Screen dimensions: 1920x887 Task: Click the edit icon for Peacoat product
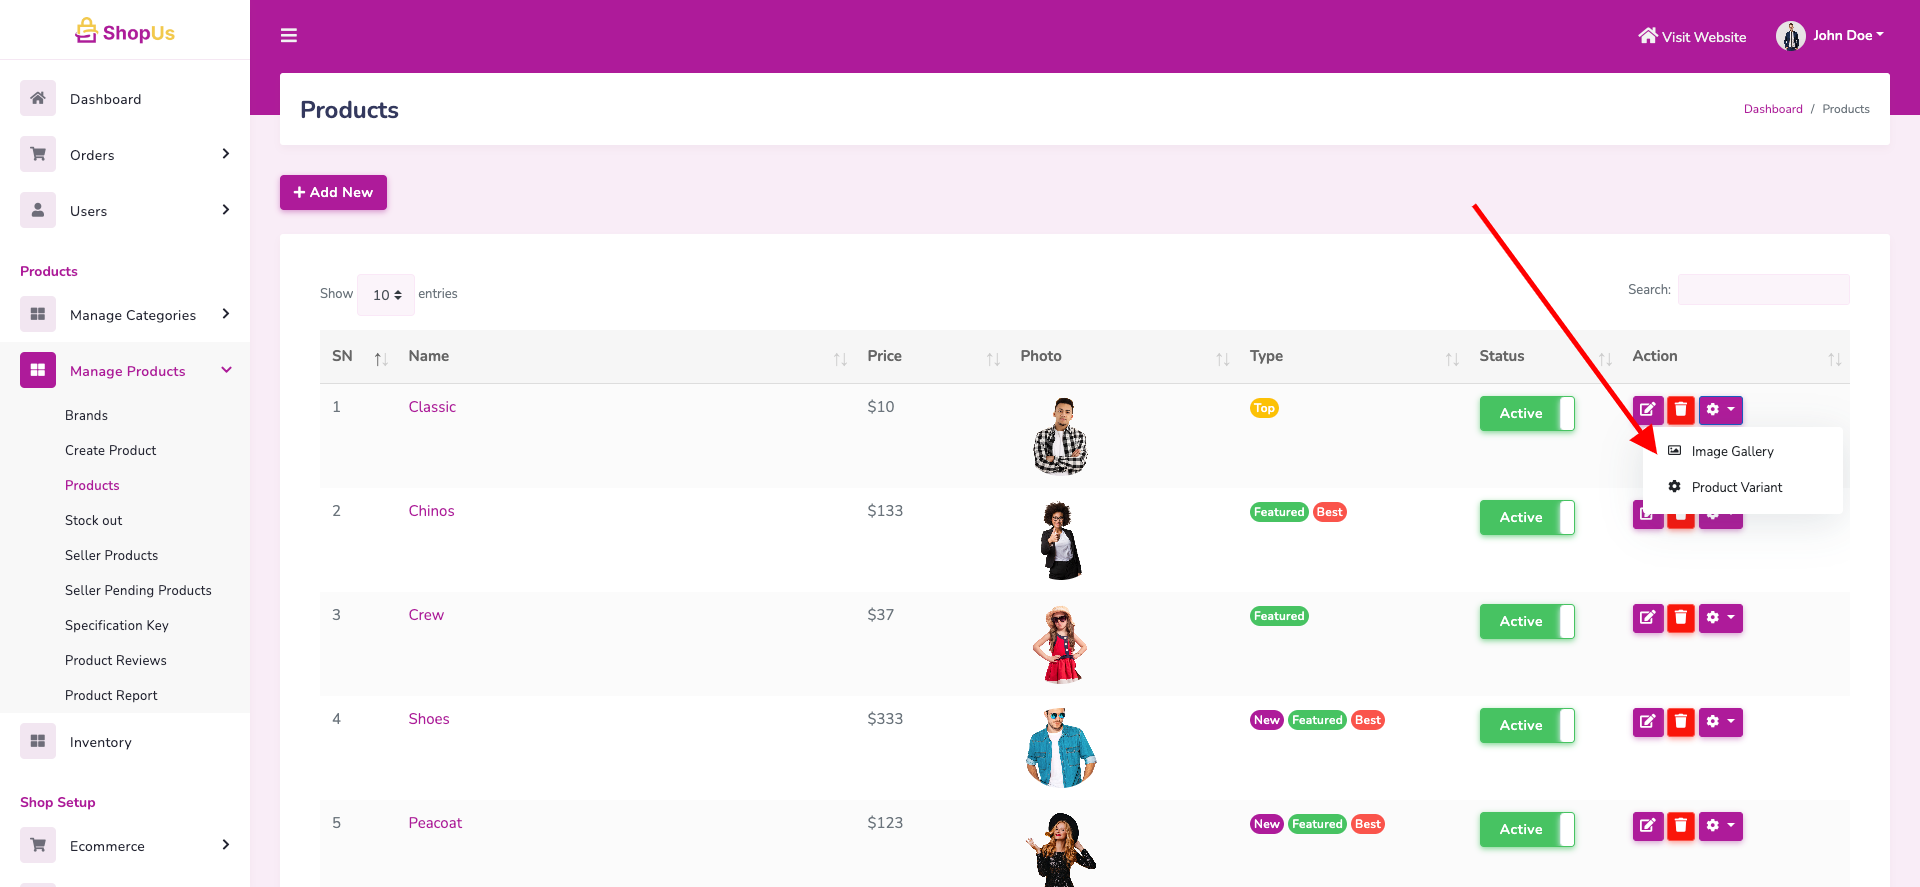[1647, 826]
